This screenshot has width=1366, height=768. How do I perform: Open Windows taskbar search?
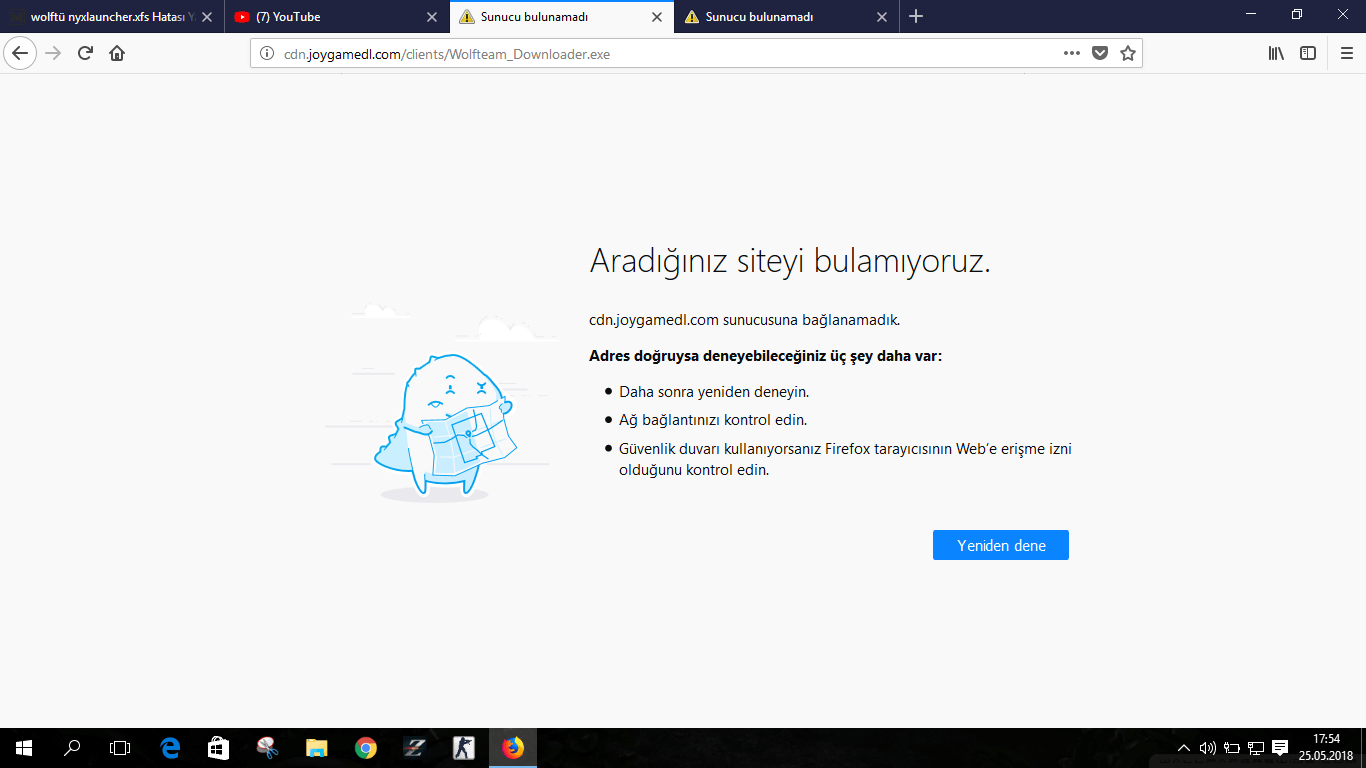pos(72,748)
